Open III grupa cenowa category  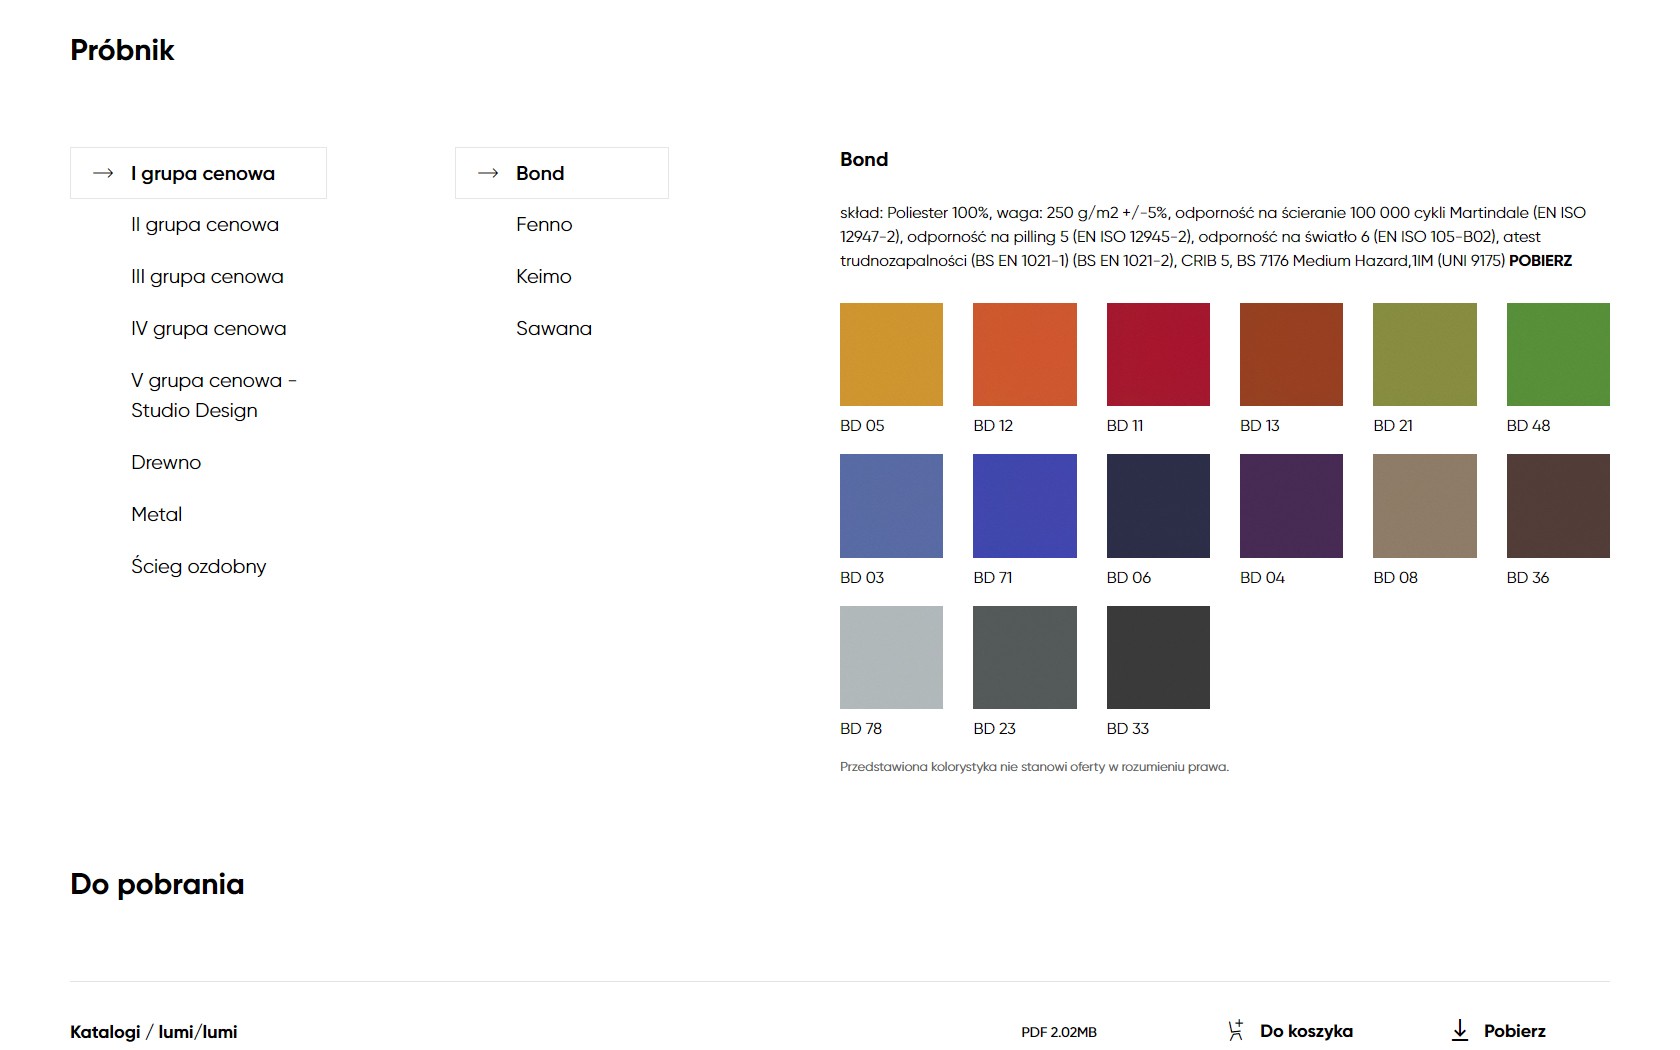click(207, 277)
